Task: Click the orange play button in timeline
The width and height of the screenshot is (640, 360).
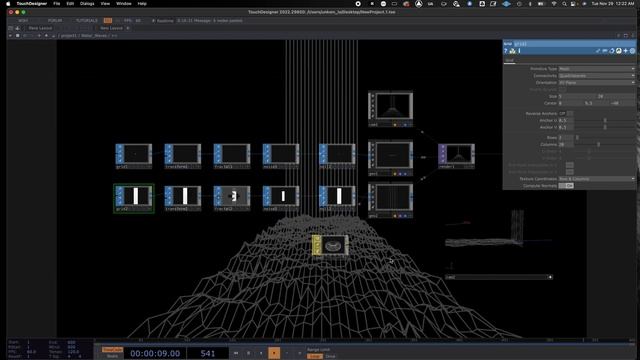Action: tap(274, 353)
